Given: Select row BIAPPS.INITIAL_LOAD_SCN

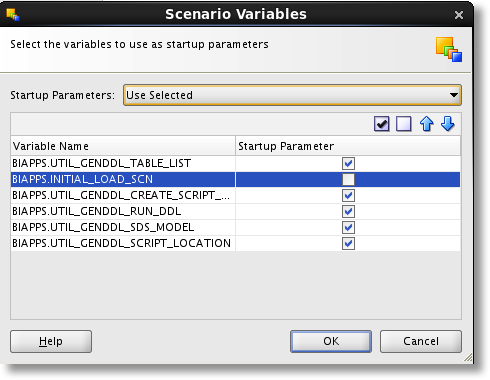Looking at the screenshot, I should coord(235,179).
